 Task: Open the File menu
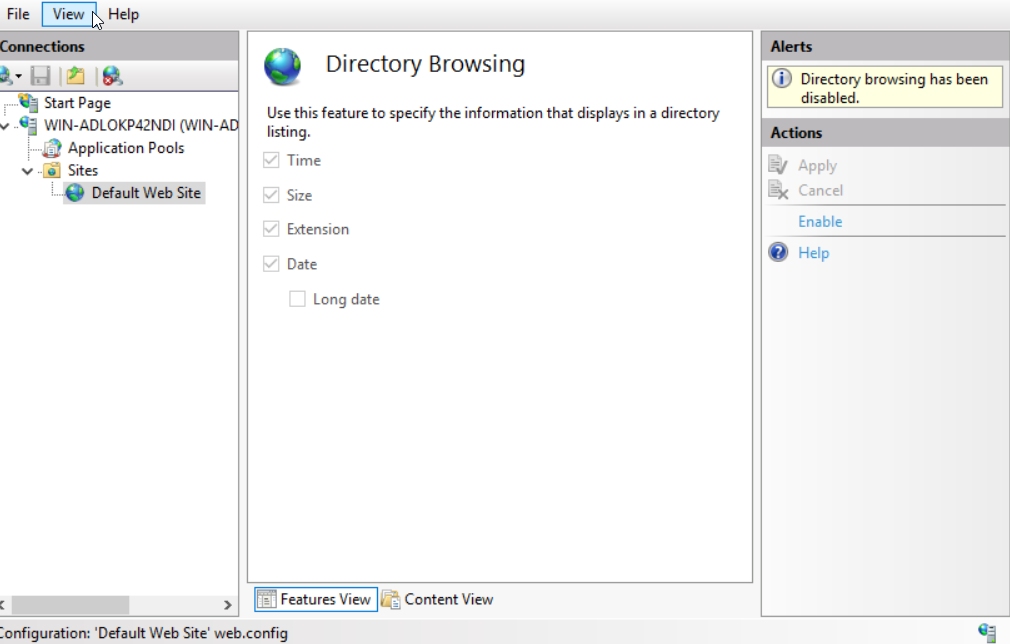tap(18, 14)
